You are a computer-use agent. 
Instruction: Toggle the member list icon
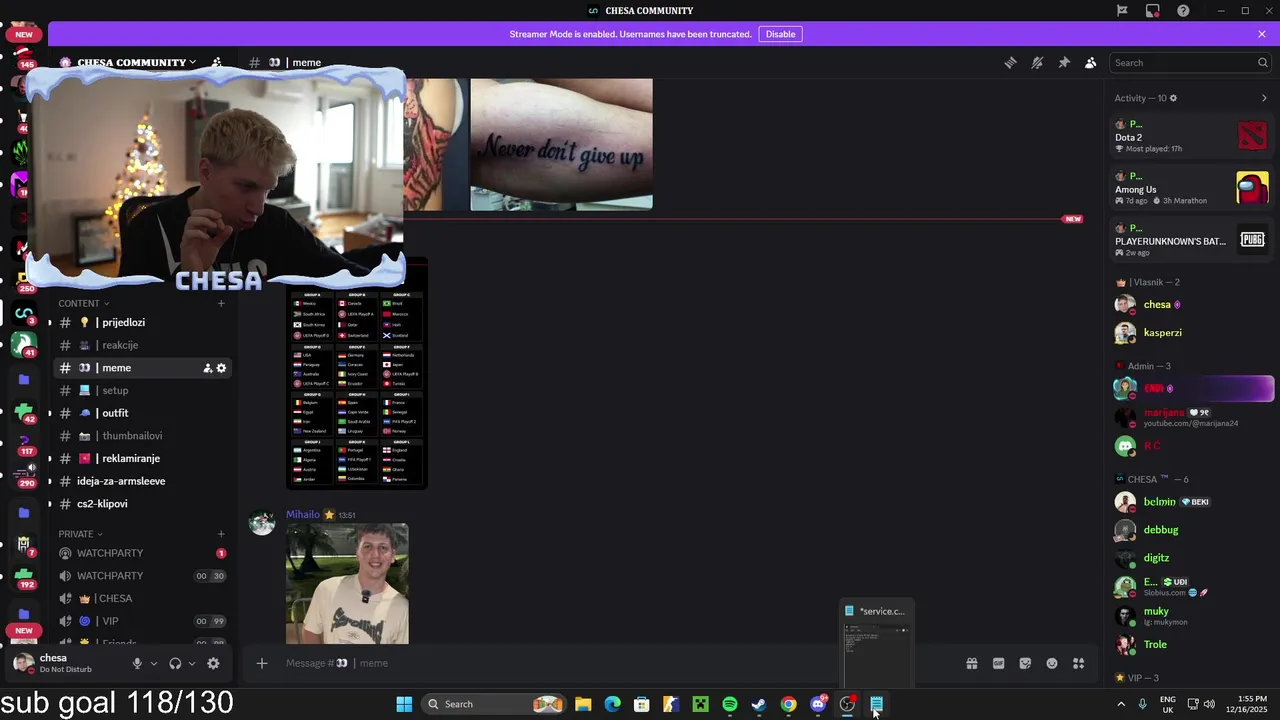(x=1091, y=63)
